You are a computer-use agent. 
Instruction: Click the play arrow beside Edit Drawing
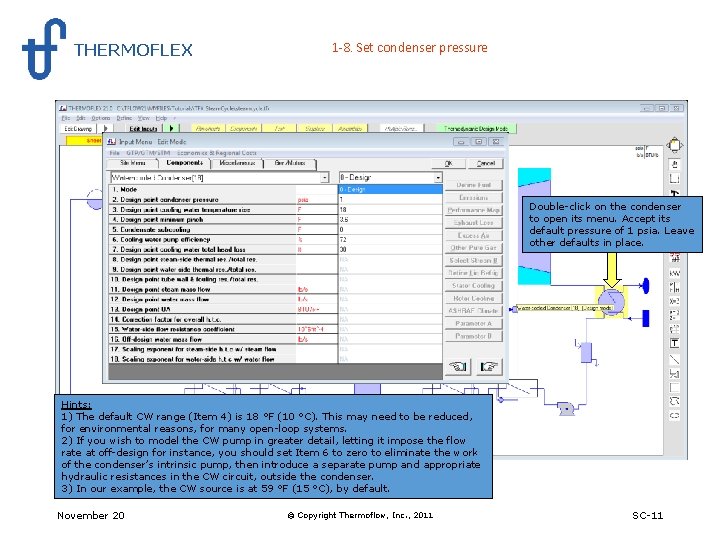click(105, 129)
